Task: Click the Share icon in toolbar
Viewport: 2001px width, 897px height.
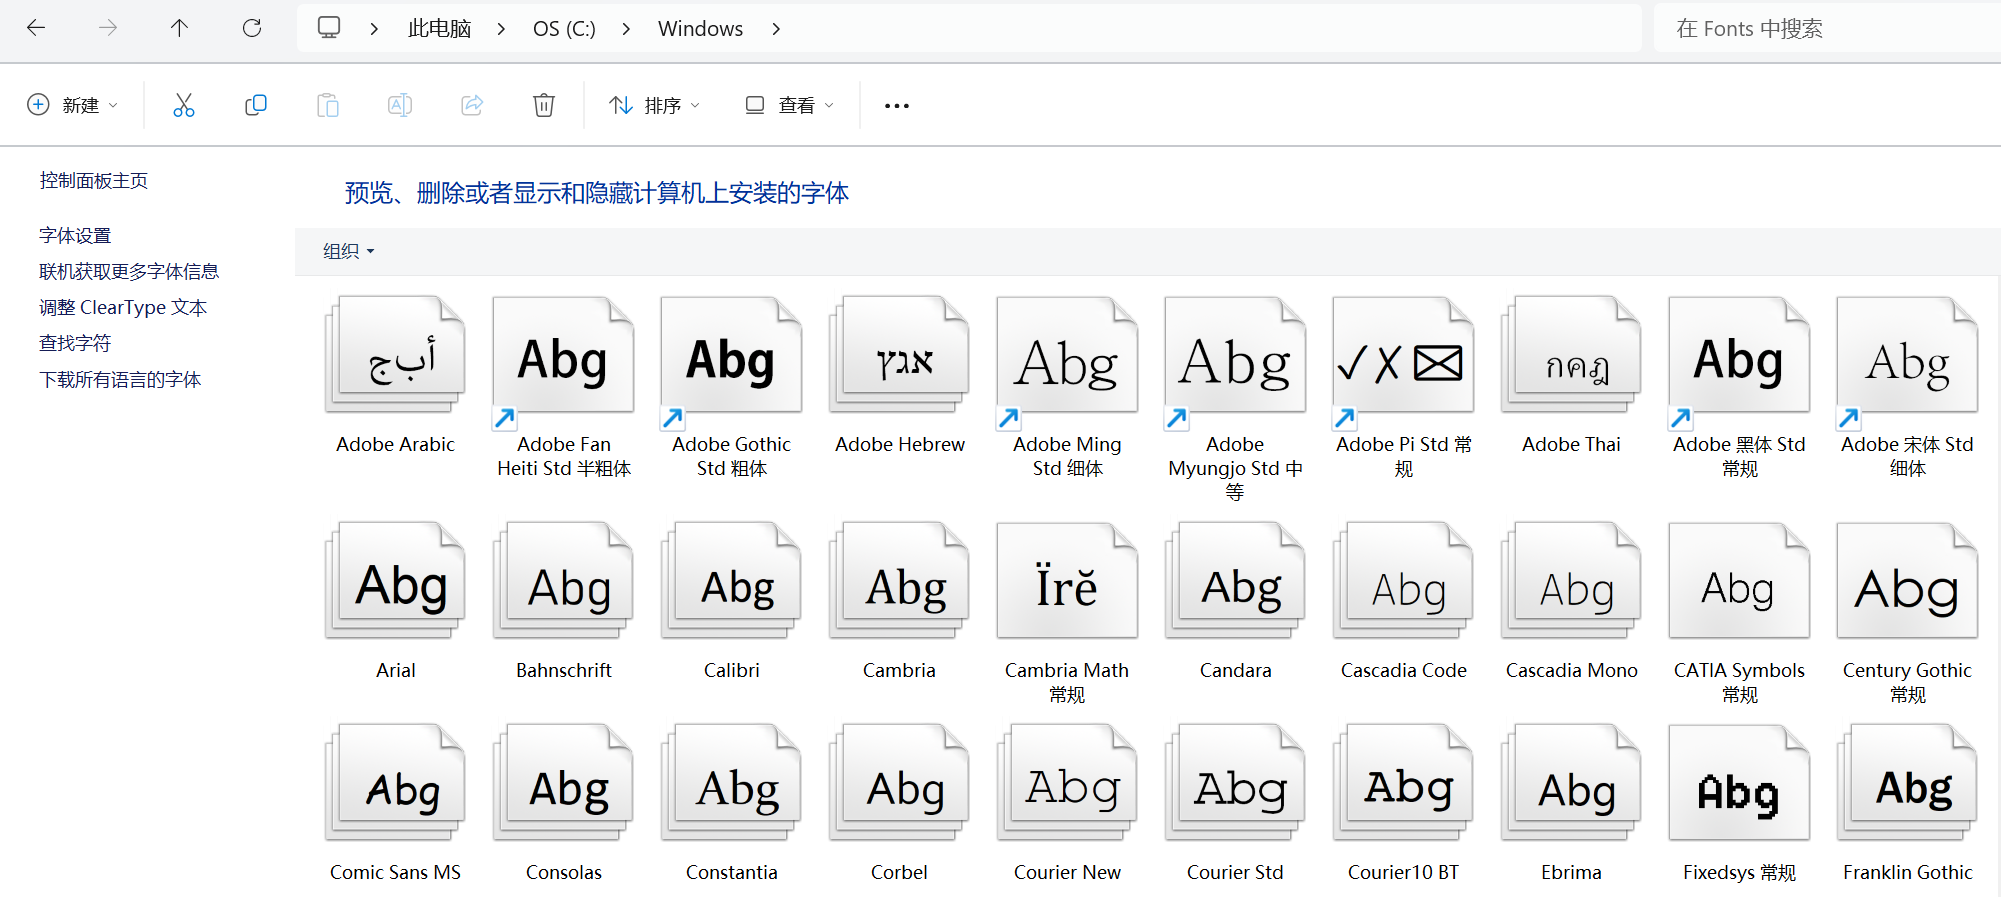Action: click(x=472, y=105)
